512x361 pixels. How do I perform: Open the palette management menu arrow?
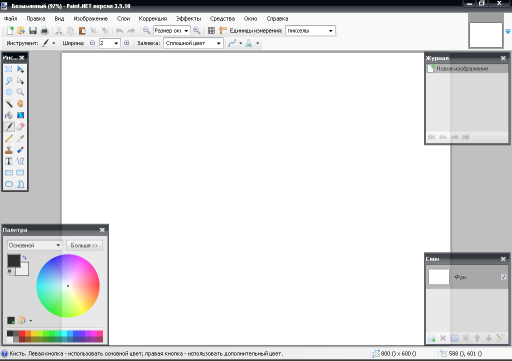[31, 321]
